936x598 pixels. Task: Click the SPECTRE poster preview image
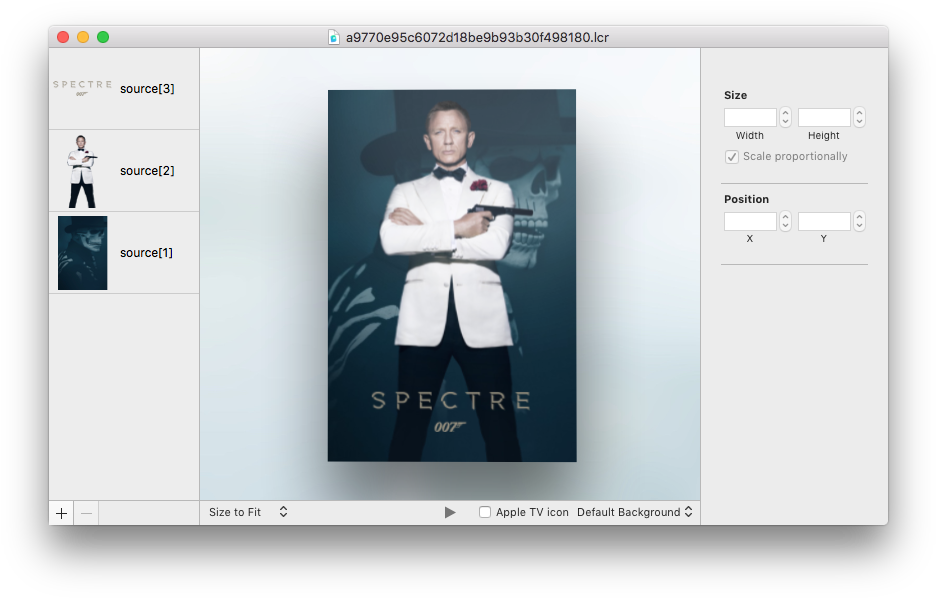[451, 275]
